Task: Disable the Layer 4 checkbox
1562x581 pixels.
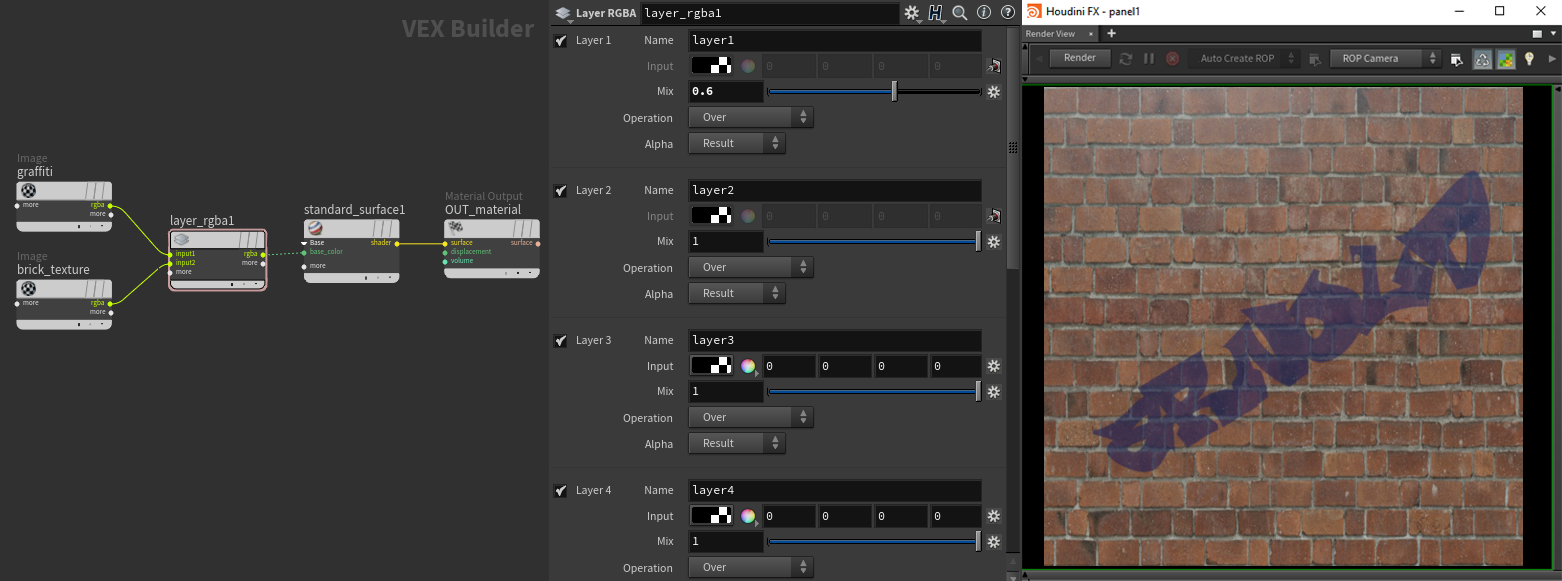Action: (561, 491)
